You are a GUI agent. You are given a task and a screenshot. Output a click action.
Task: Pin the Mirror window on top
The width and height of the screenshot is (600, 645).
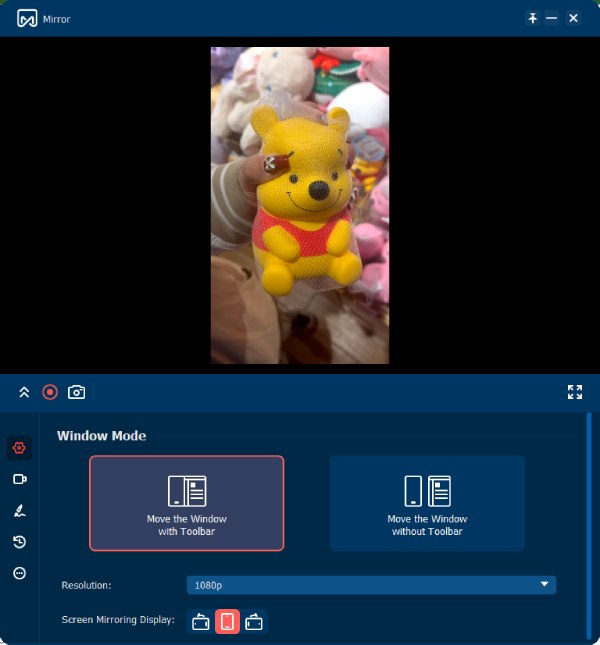tap(533, 18)
